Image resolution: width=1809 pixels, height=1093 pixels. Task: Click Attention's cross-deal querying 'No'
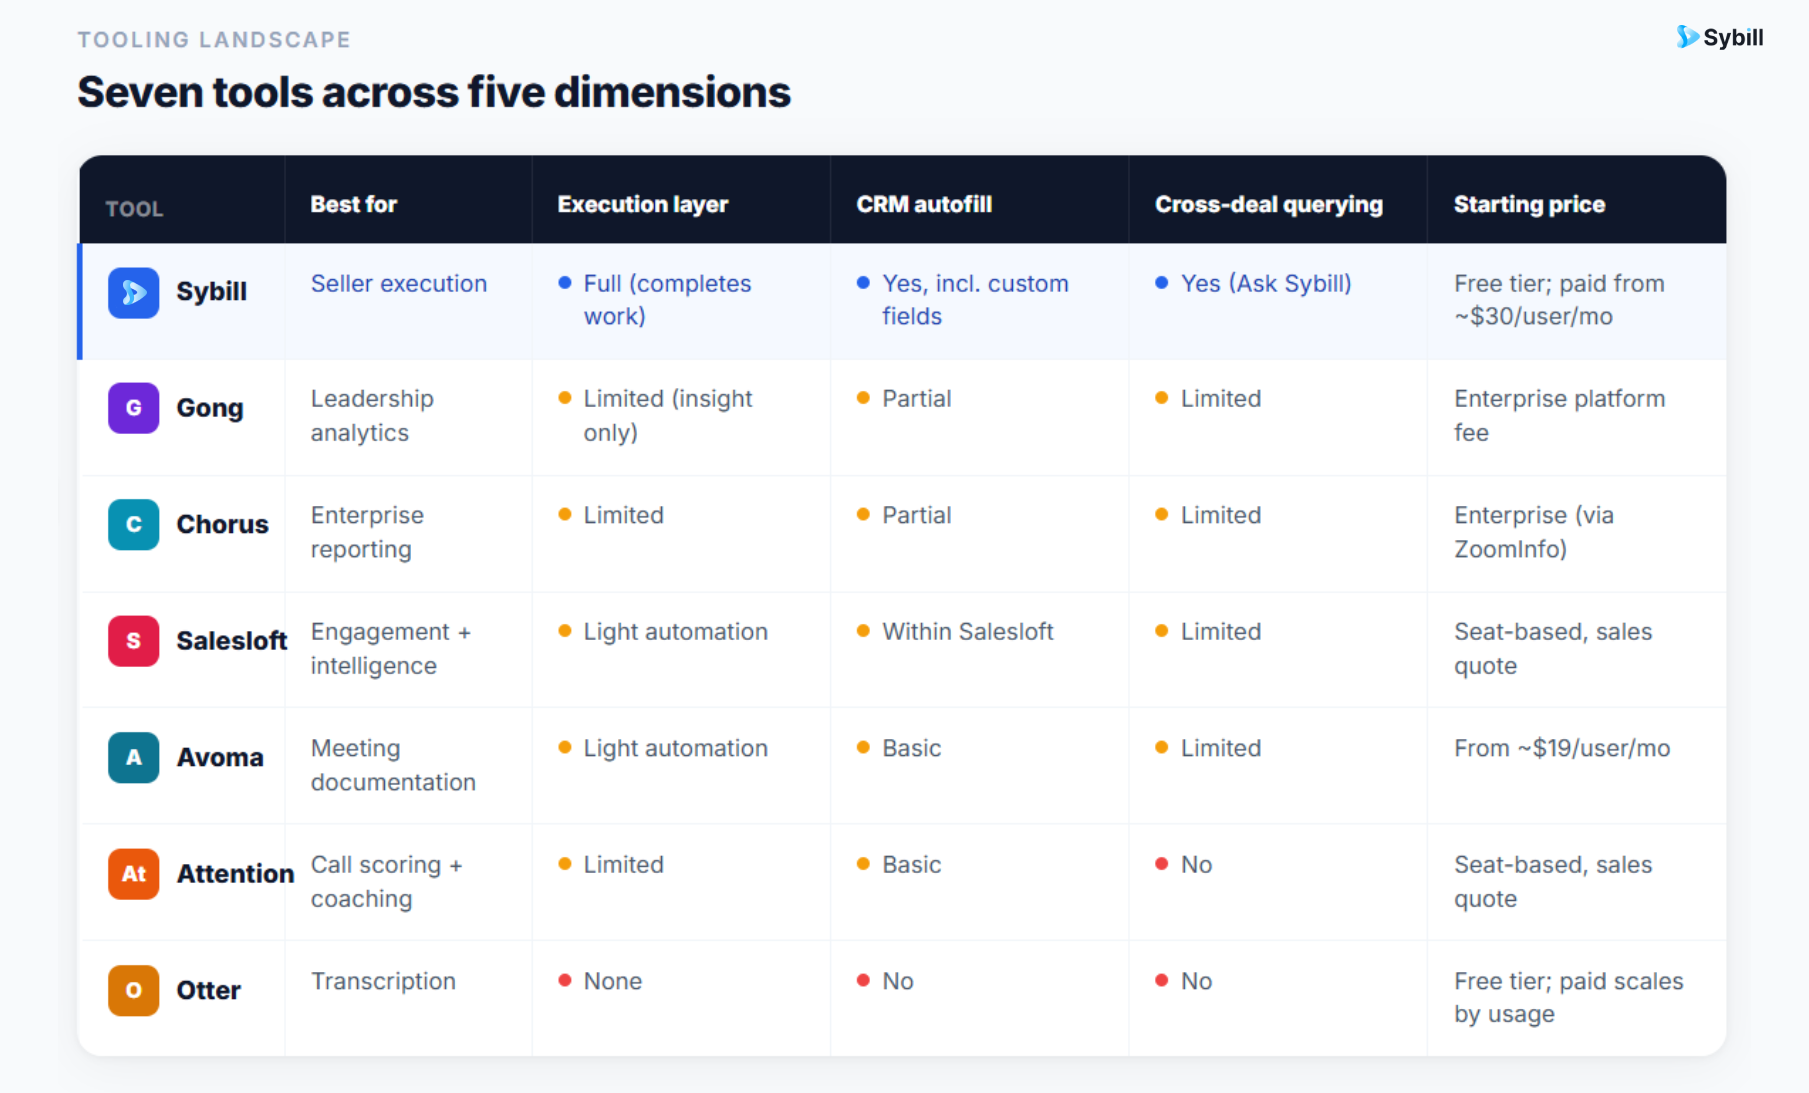(x=1196, y=865)
